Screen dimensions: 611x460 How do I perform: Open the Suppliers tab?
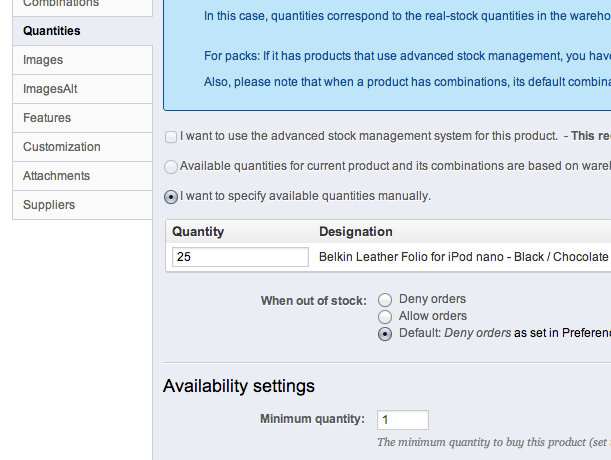49,205
